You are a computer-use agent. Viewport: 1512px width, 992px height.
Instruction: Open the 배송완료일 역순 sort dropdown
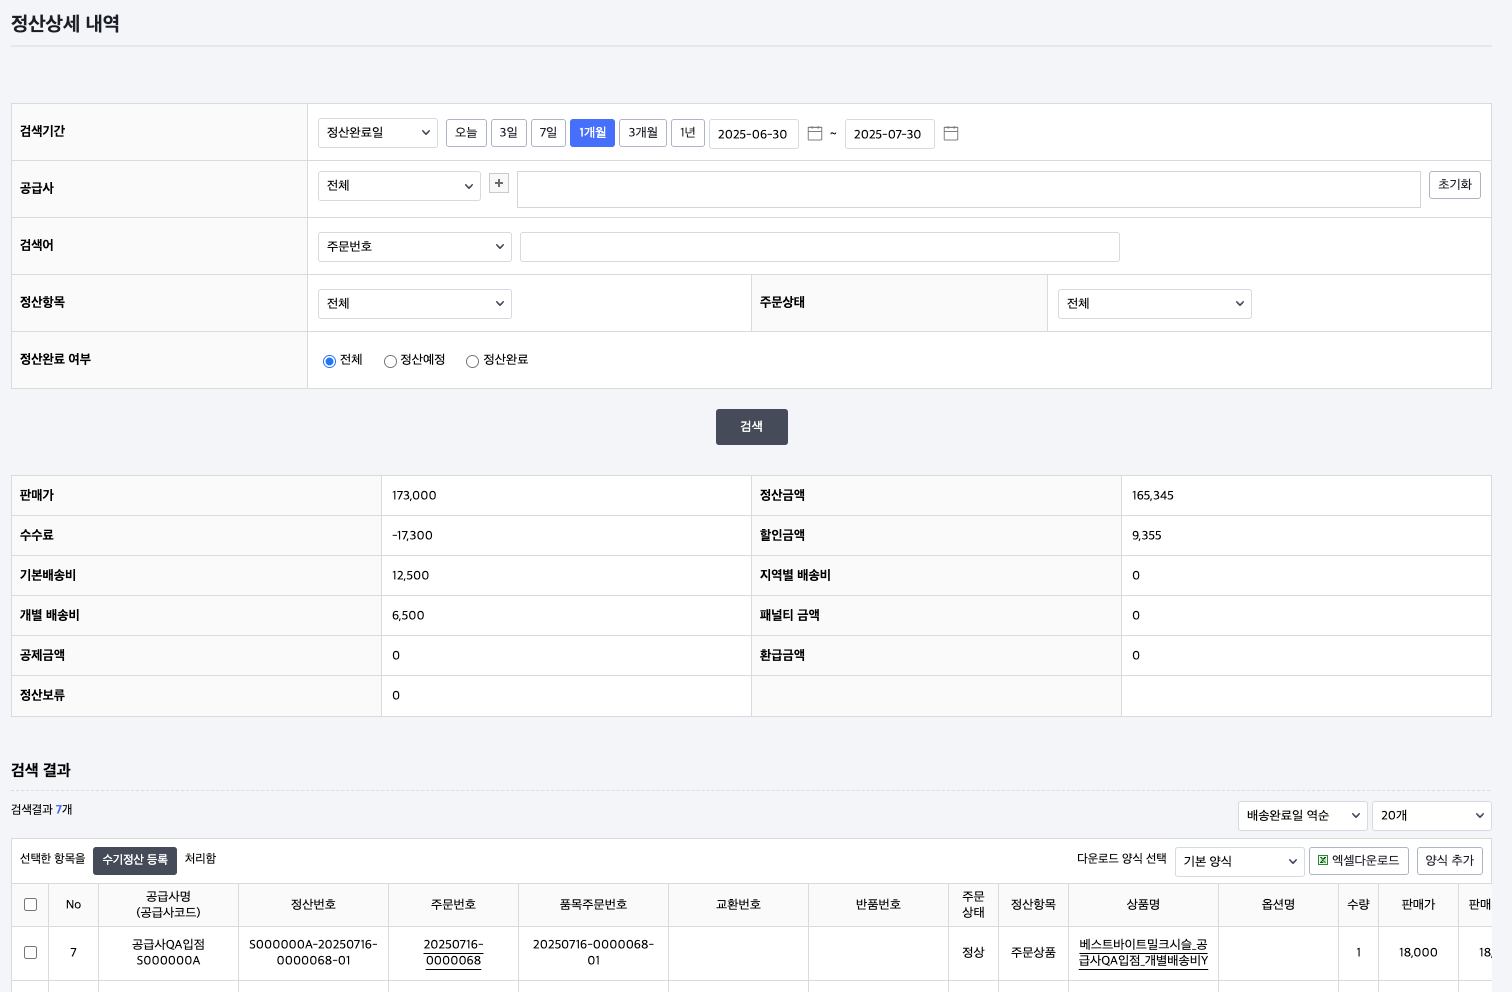1302,816
